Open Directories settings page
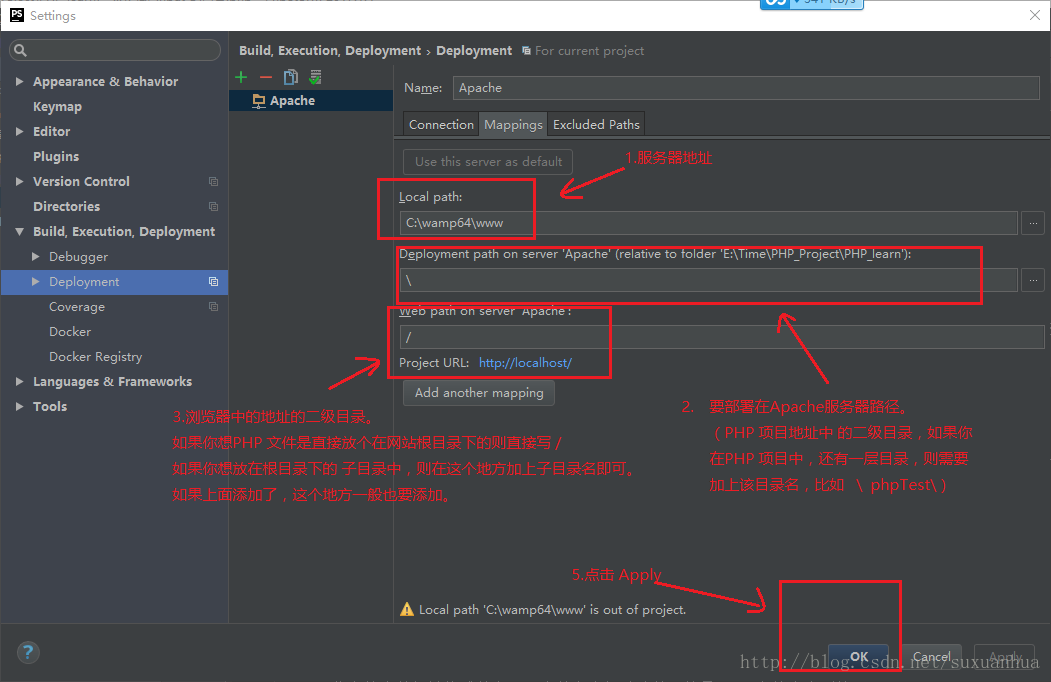This screenshot has width=1051, height=682. (66, 207)
